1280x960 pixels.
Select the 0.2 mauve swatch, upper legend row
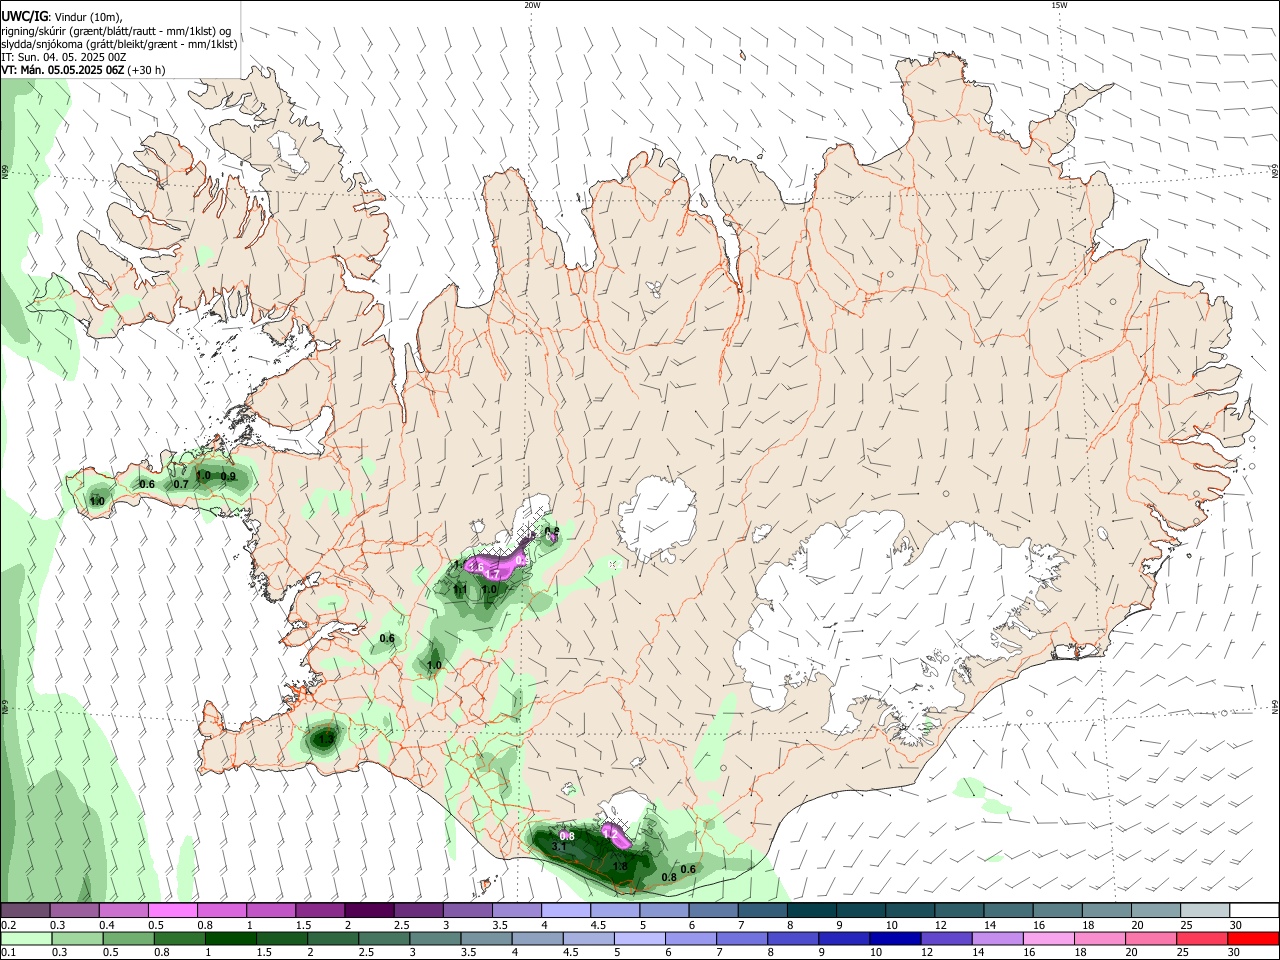point(25,911)
